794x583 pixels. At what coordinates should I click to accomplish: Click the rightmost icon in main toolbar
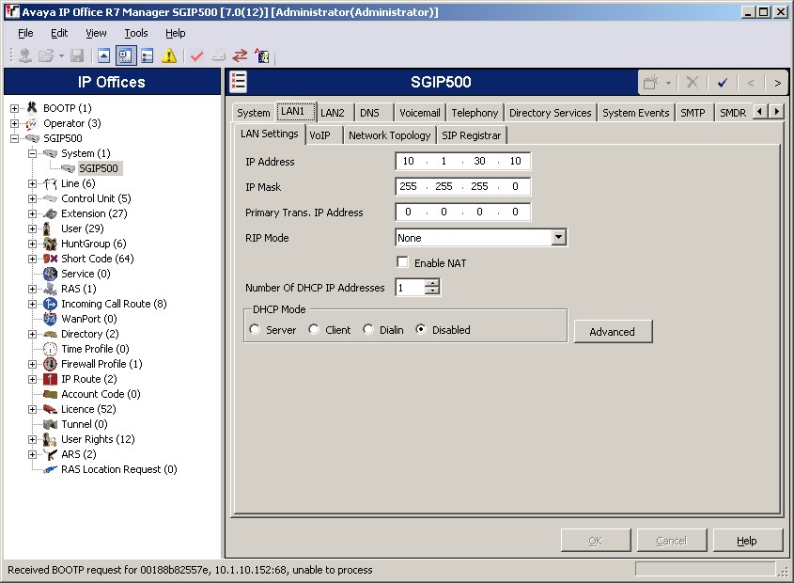pos(262,56)
